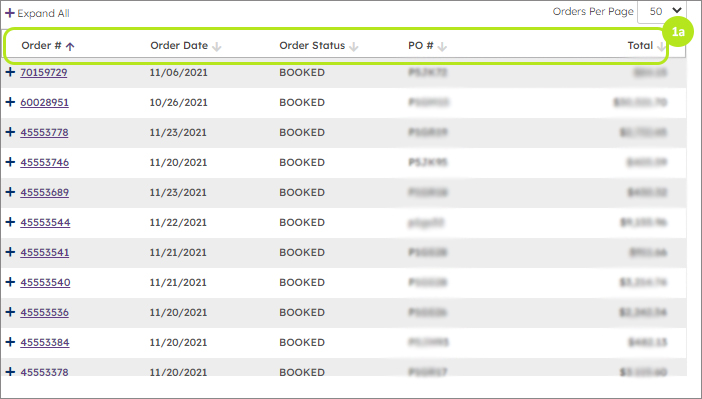Click the Order Date column header
Screen dimensions: 702x399
pyautogui.click(x=179, y=46)
